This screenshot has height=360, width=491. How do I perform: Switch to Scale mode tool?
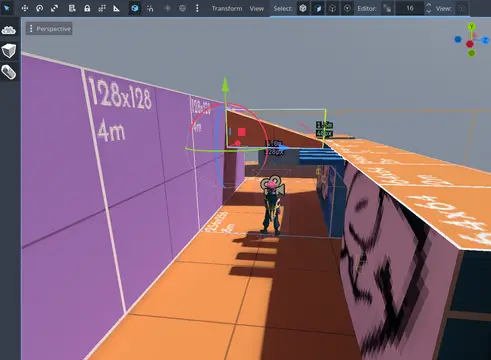coord(54,8)
